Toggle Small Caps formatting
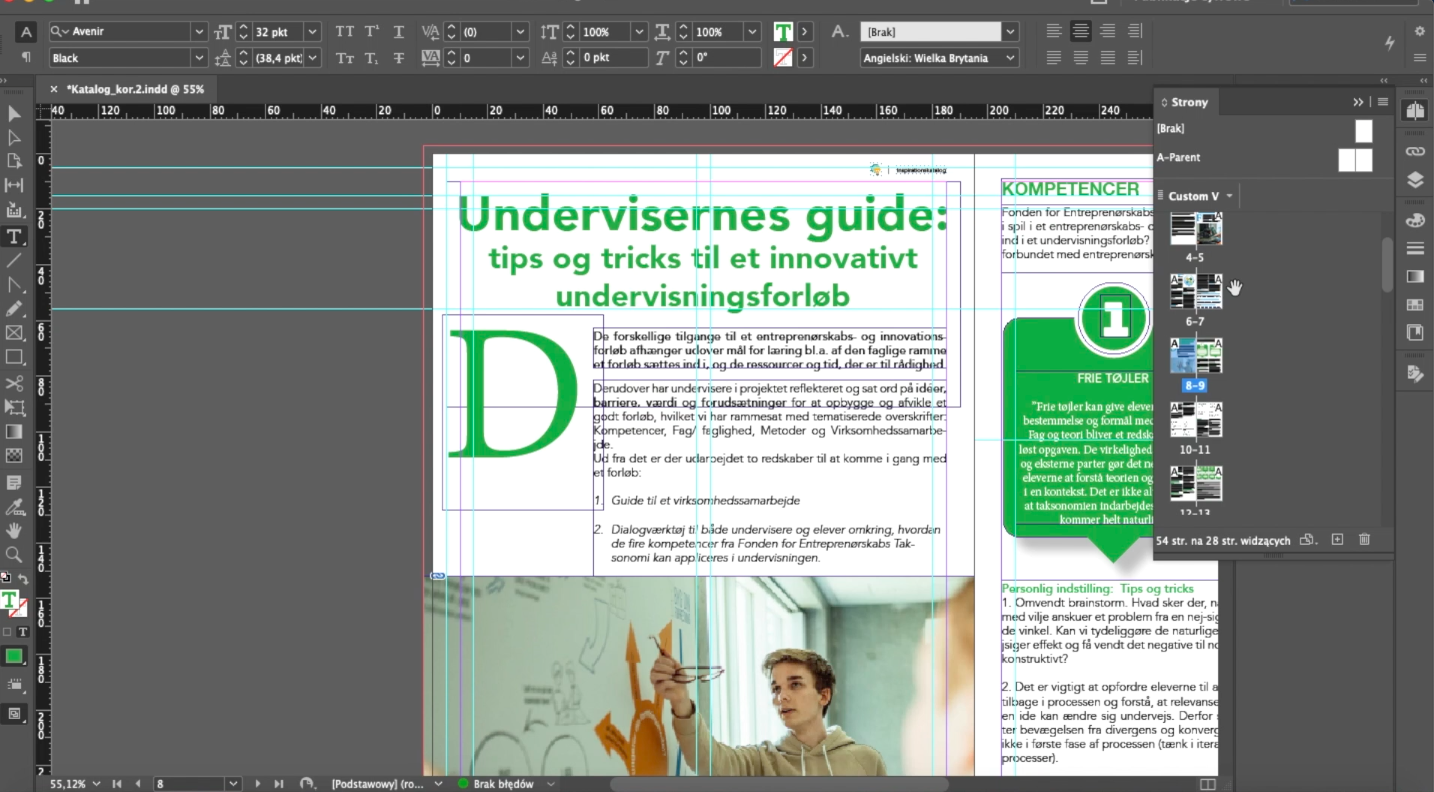The image size is (1434, 792). click(x=345, y=58)
